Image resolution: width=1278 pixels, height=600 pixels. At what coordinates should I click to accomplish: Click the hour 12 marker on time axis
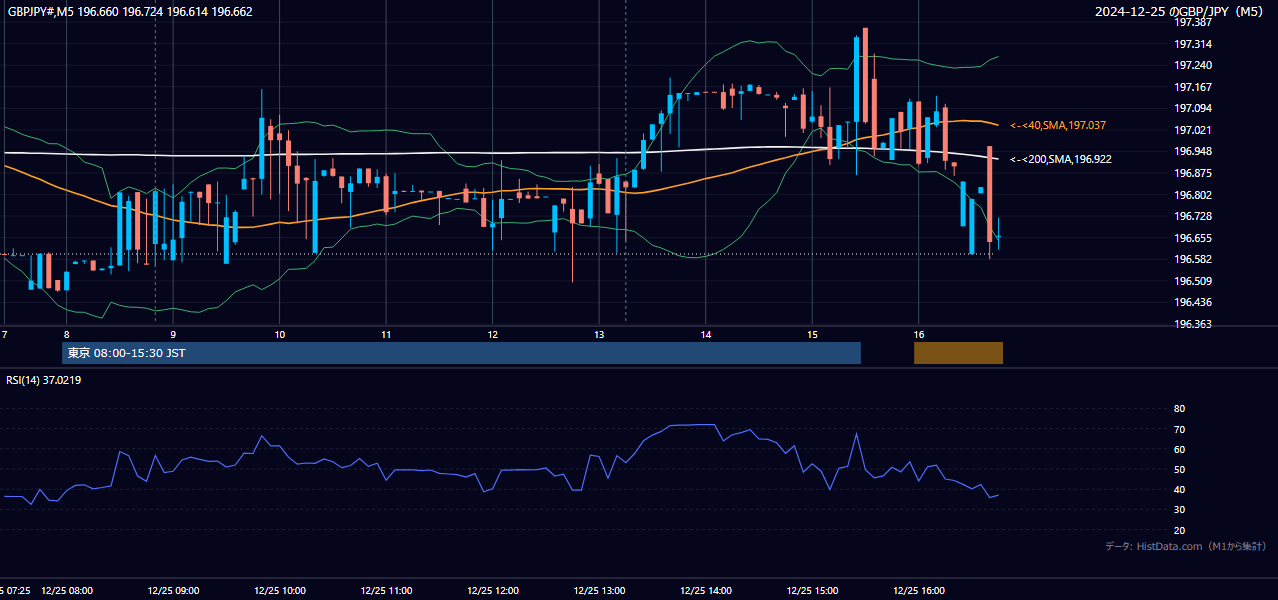(492, 334)
